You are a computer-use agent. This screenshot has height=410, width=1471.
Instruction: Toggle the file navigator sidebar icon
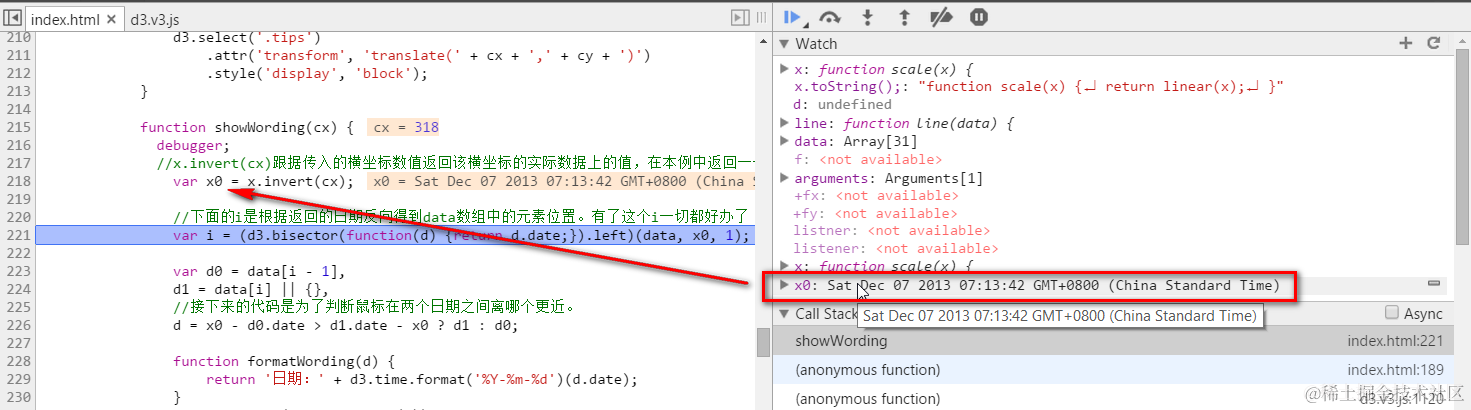pos(14,18)
